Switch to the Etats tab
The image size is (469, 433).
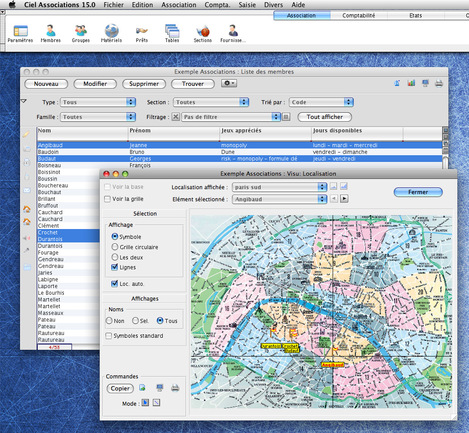pos(415,15)
